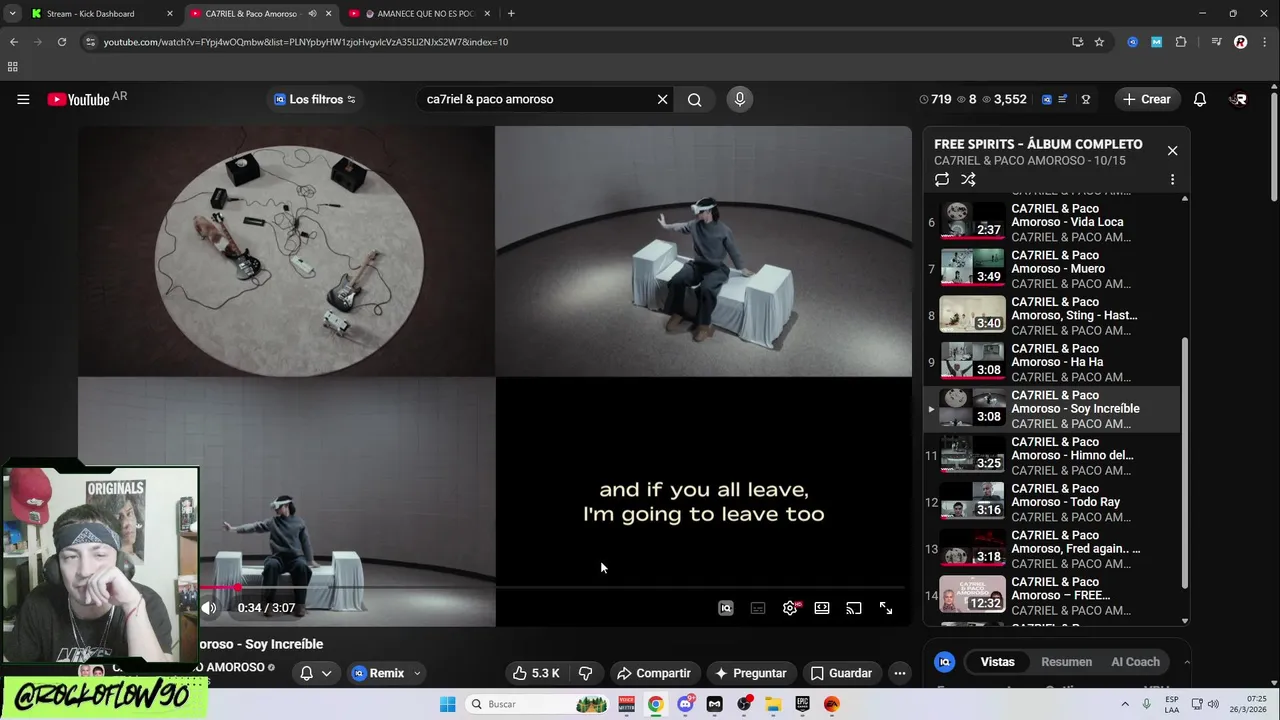Play Muero in the playlist
The width and height of the screenshot is (1280, 720).
click(1051, 268)
